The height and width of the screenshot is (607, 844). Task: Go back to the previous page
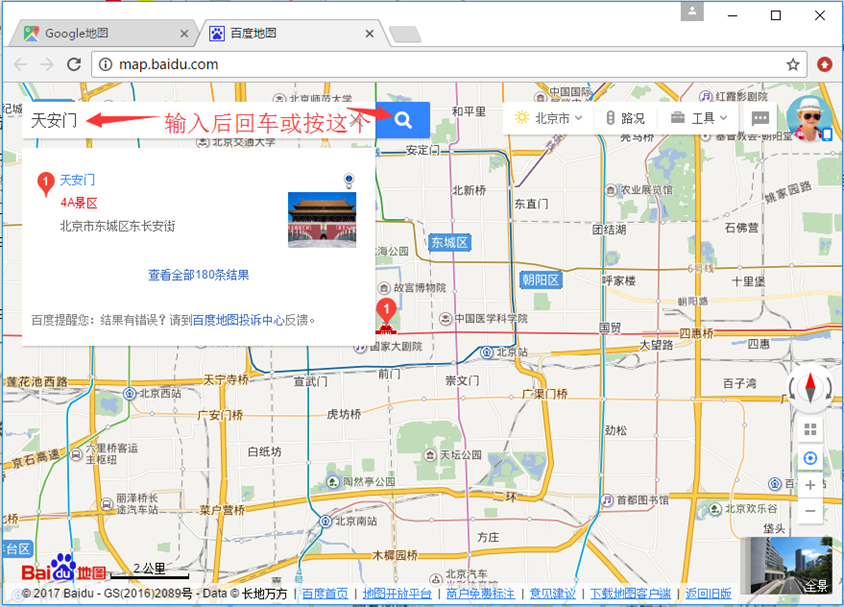[20, 65]
